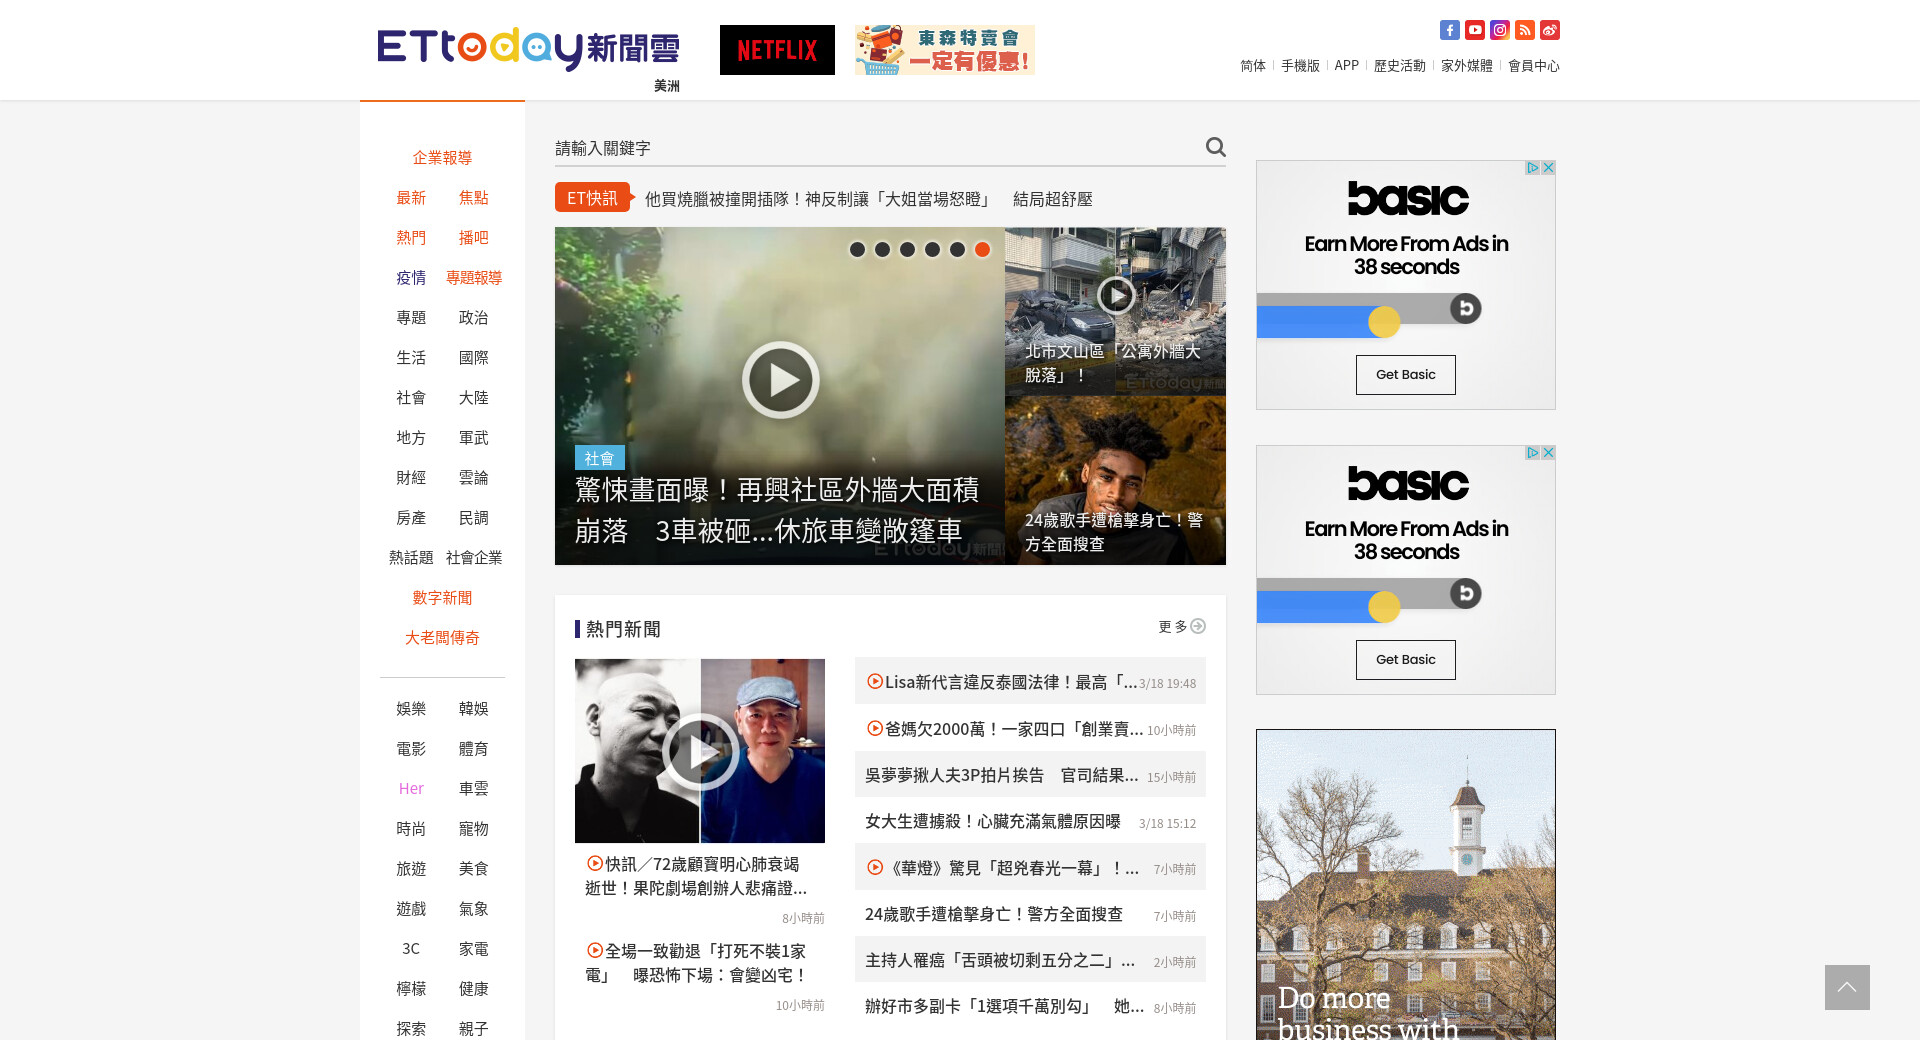1920x1040 pixels.
Task: Open the 家外媒體 link
Action: tap(1467, 66)
